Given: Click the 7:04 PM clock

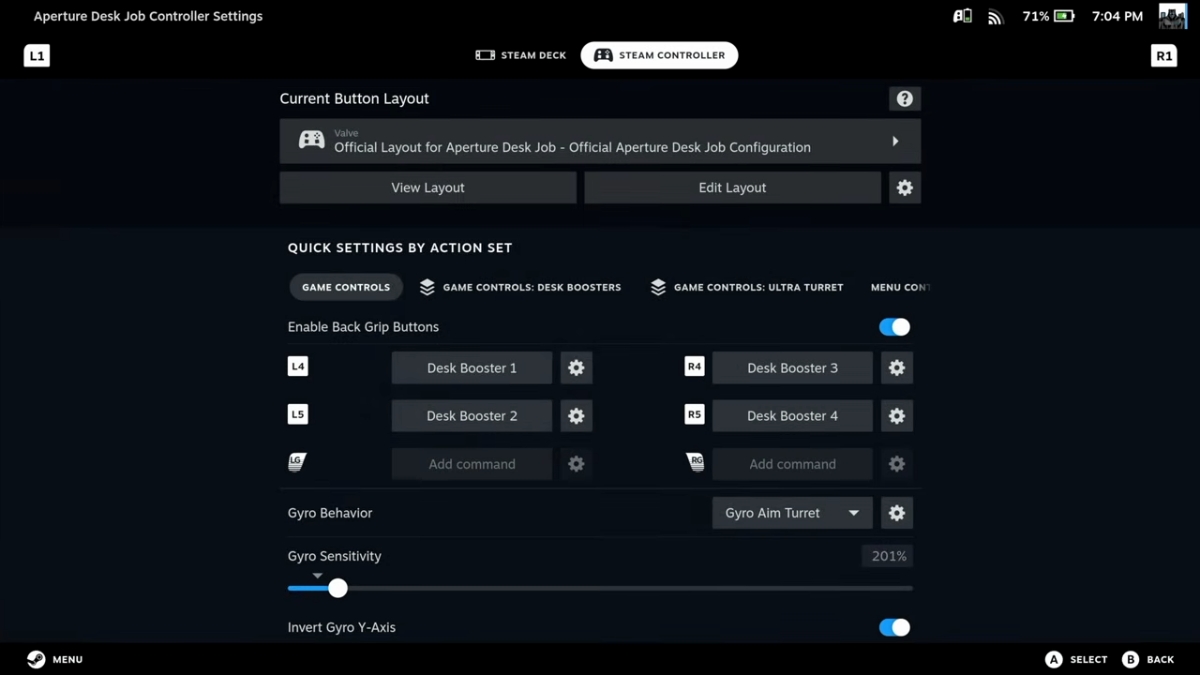Looking at the screenshot, I should (1118, 17).
